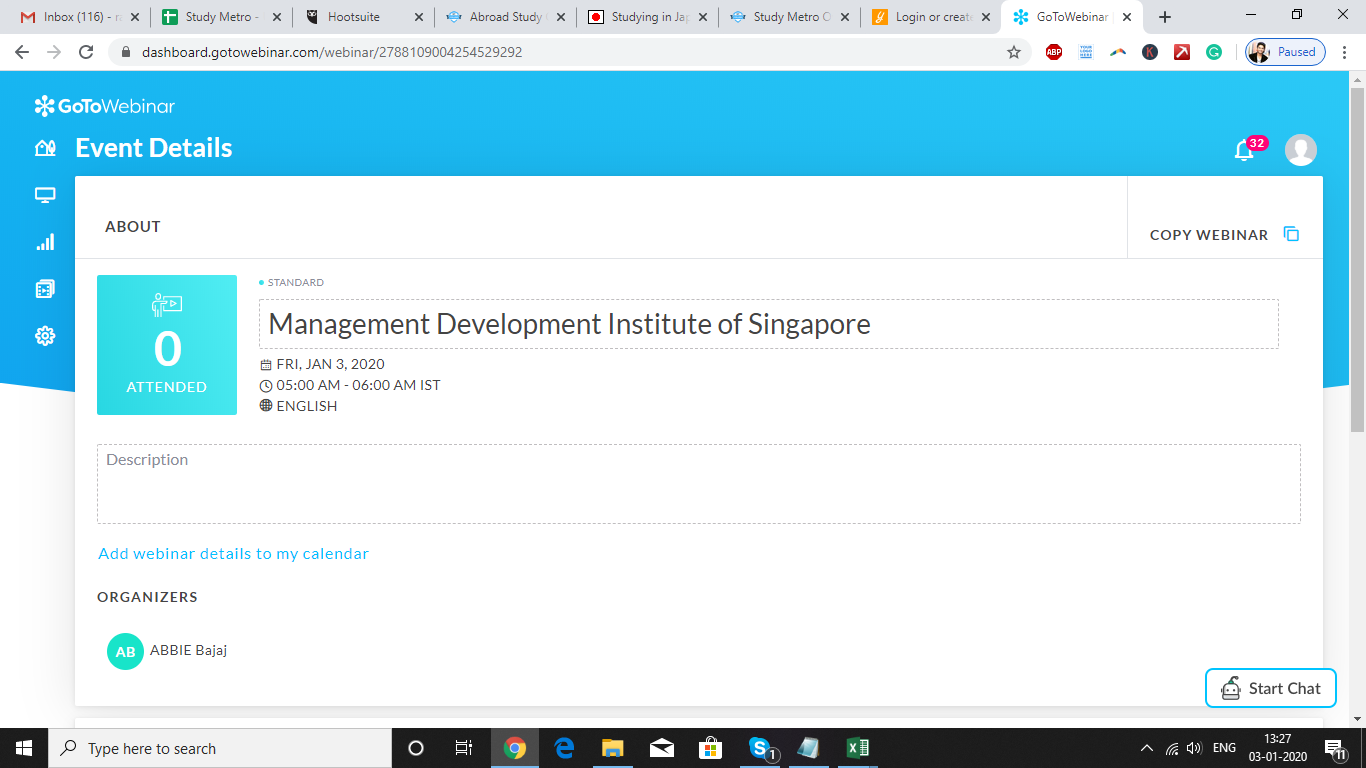
Task: Open Task View on the taskbar
Action: click(x=464, y=748)
